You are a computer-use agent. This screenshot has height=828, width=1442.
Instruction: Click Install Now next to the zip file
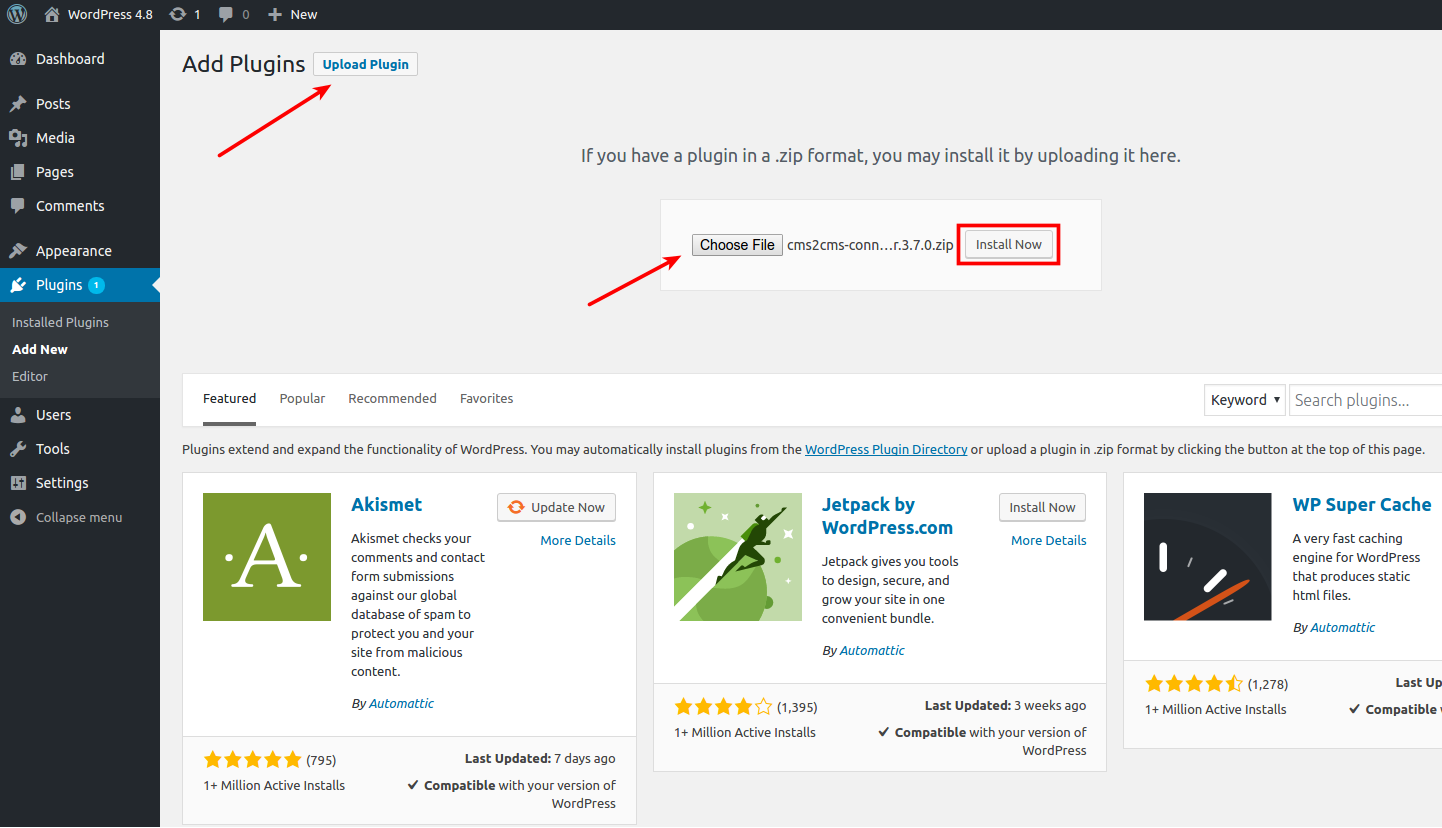pyautogui.click(x=1009, y=245)
